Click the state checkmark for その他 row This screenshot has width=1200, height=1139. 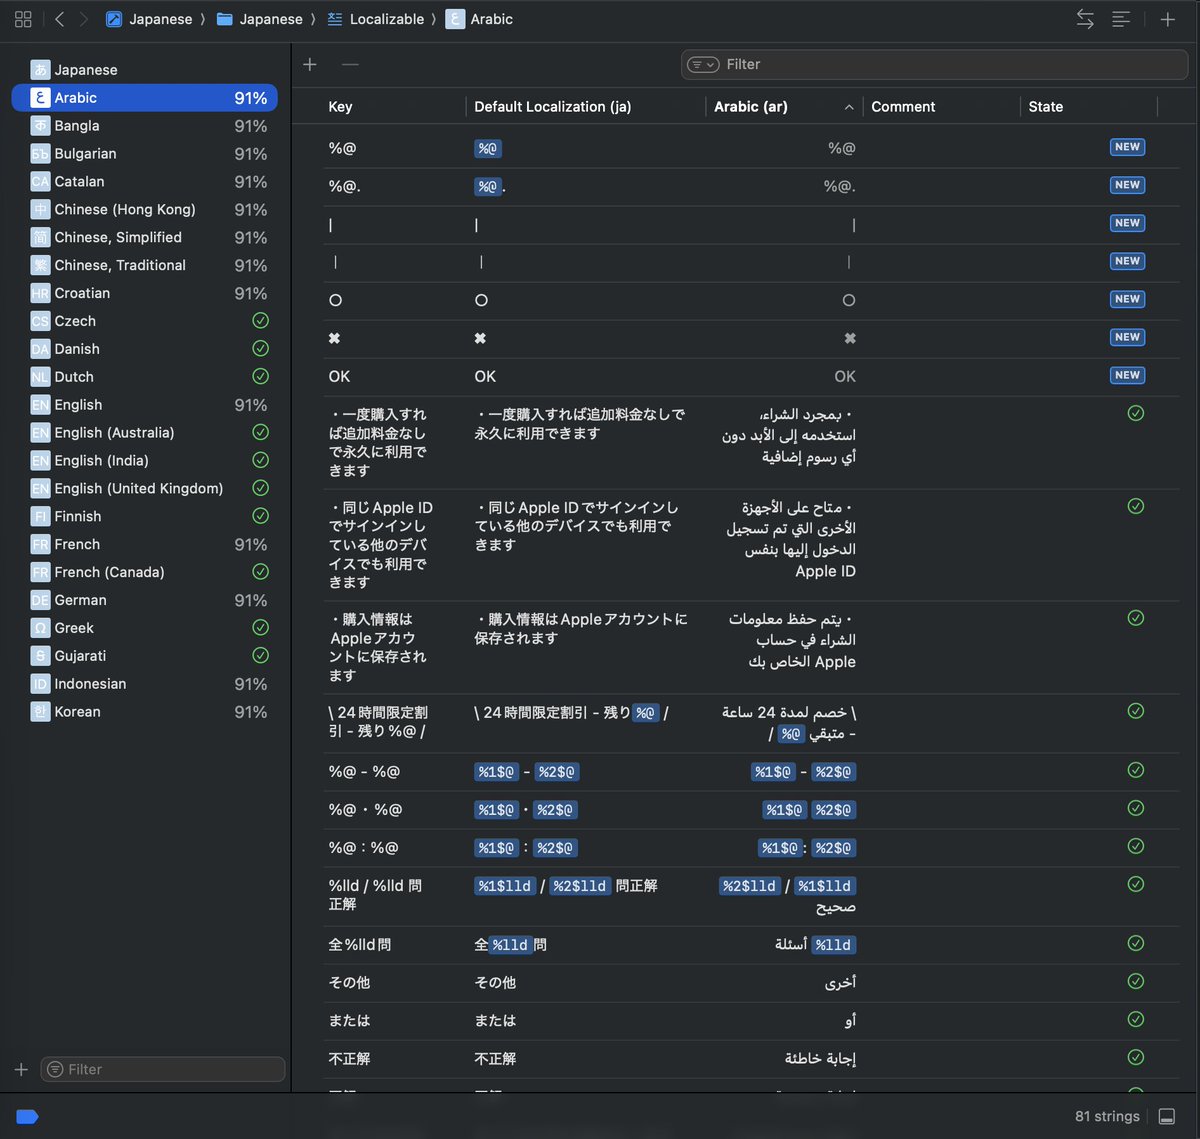[x=1135, y=981]
